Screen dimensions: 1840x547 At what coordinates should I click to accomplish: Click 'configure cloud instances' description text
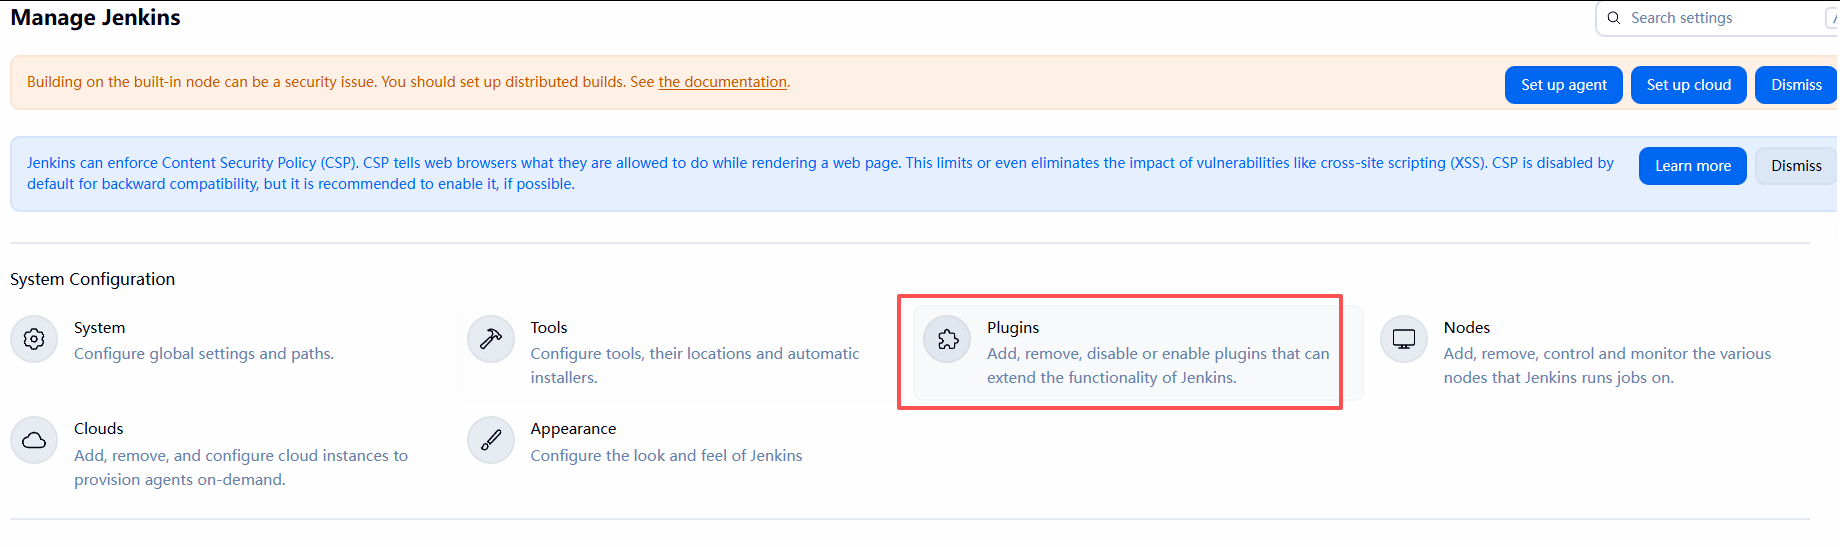241,468
